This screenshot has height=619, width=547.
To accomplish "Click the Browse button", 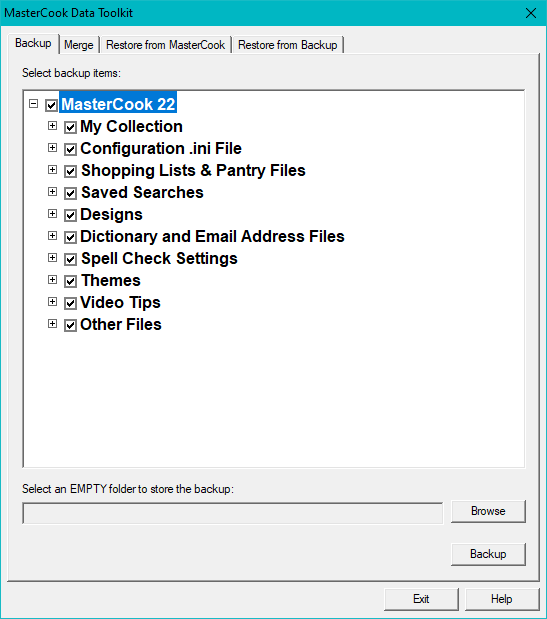I will (x=488, y=511).
